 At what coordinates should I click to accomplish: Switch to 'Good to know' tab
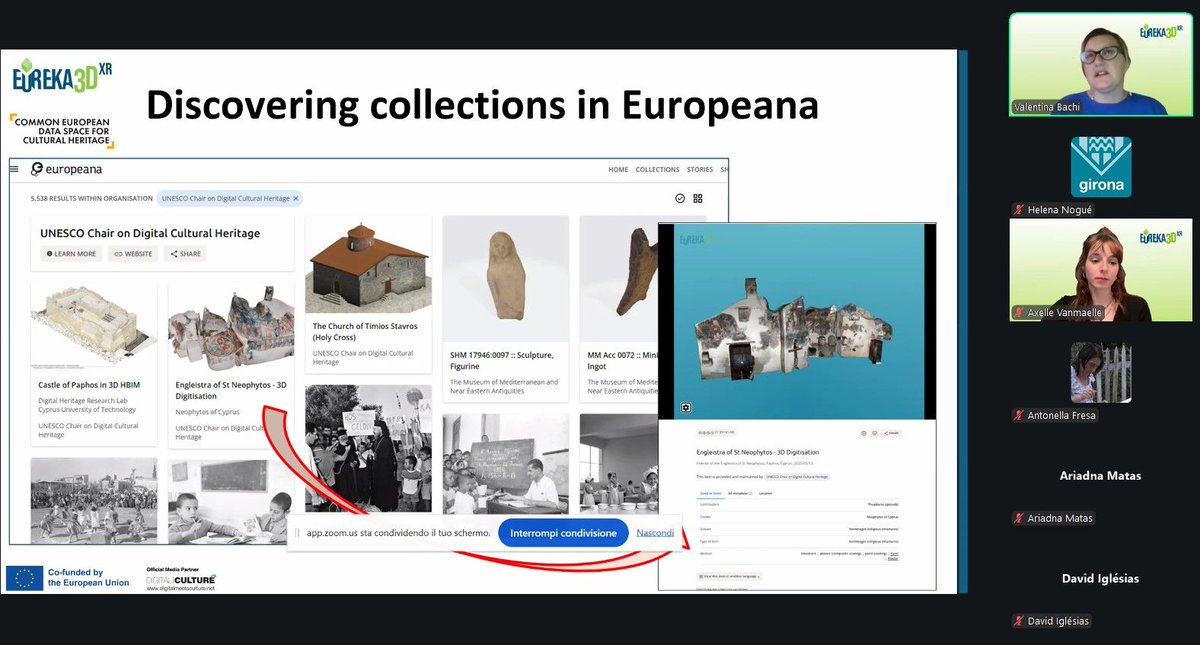[x=710, y=493]
